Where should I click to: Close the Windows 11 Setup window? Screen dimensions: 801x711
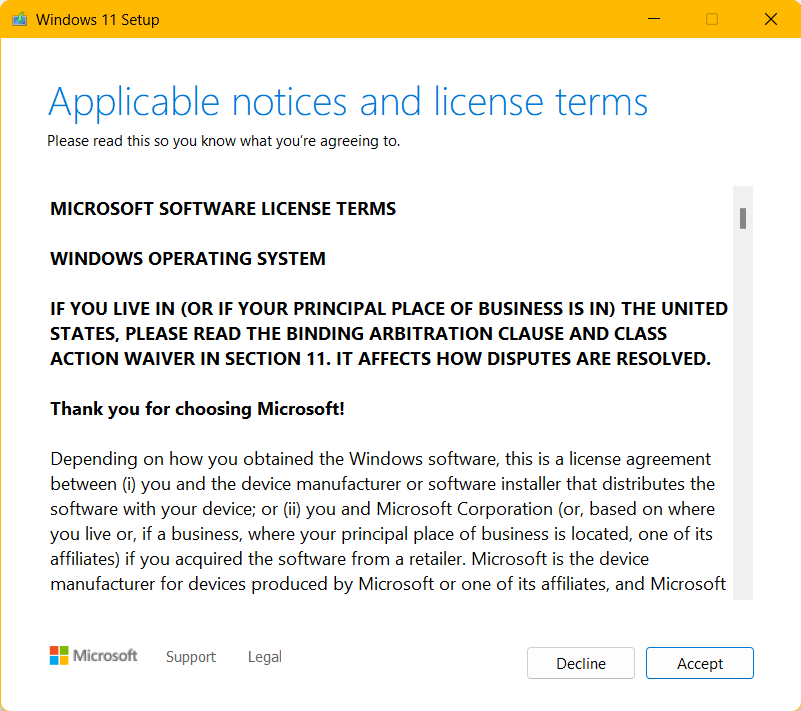[771, 19]
